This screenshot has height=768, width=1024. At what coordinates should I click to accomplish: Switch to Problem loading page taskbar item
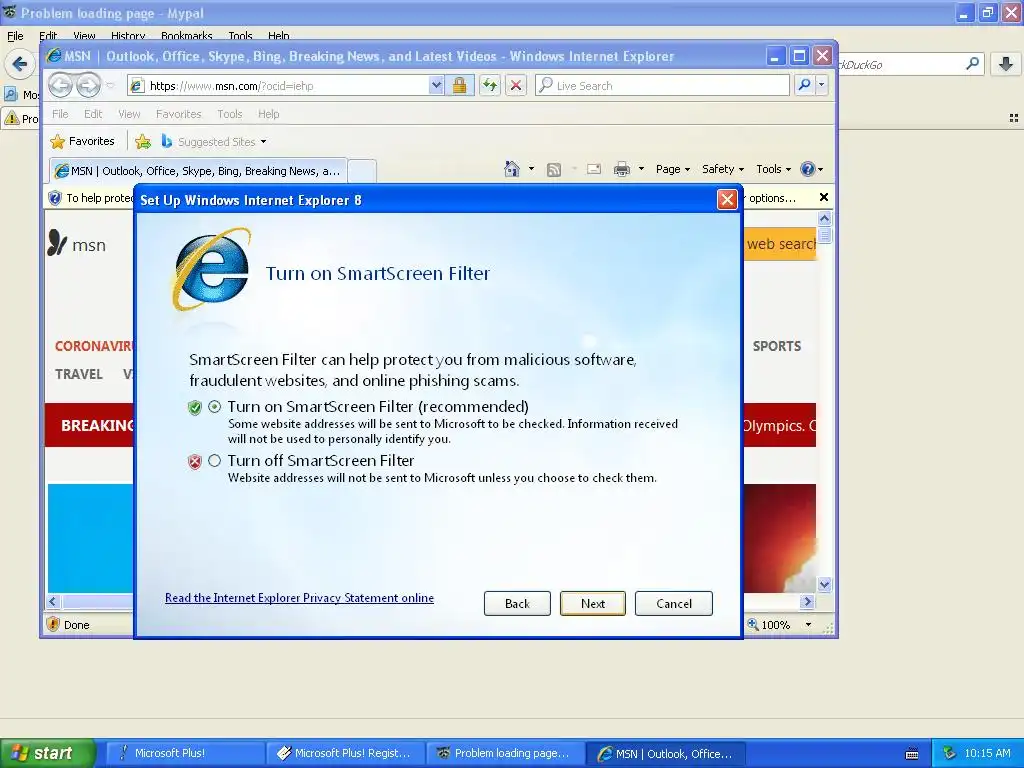click(505, 753)
